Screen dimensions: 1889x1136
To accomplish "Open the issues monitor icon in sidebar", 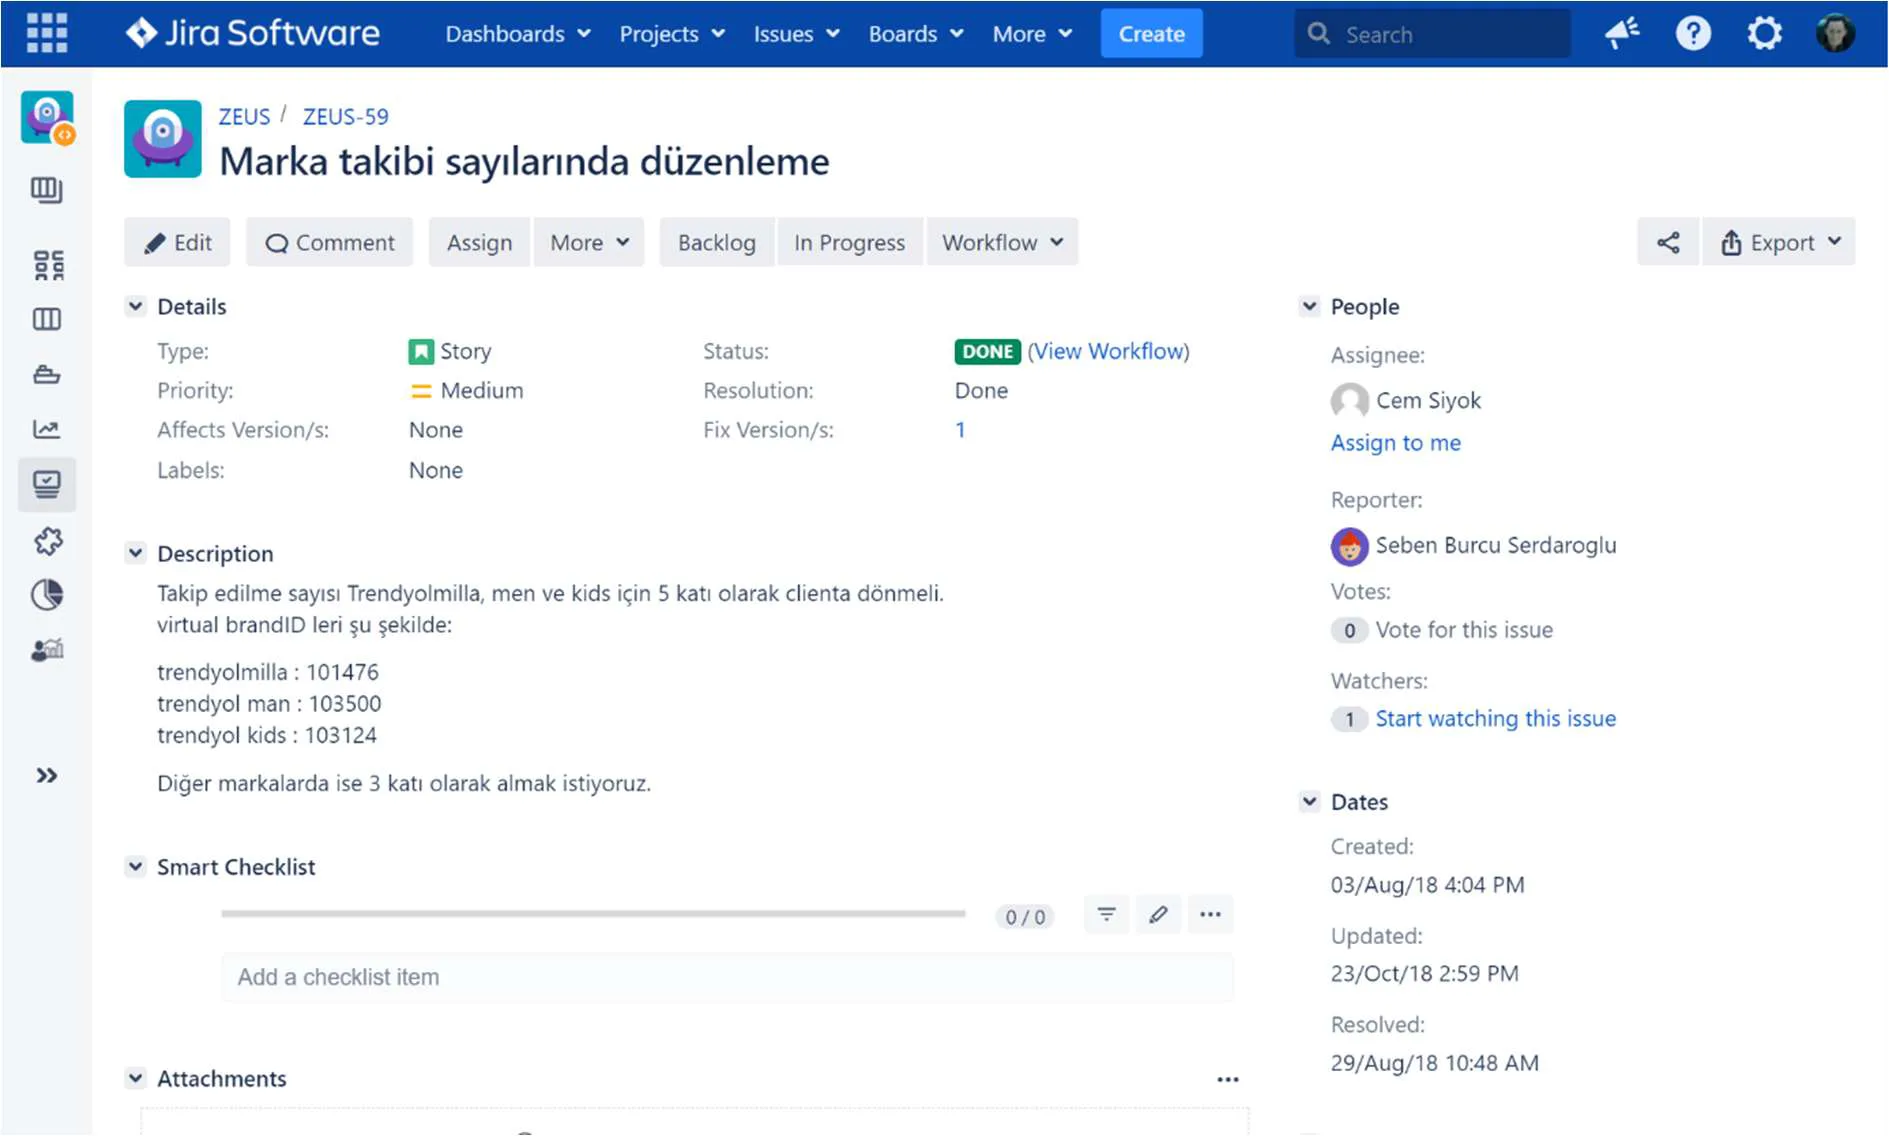I will coord(47,485).
